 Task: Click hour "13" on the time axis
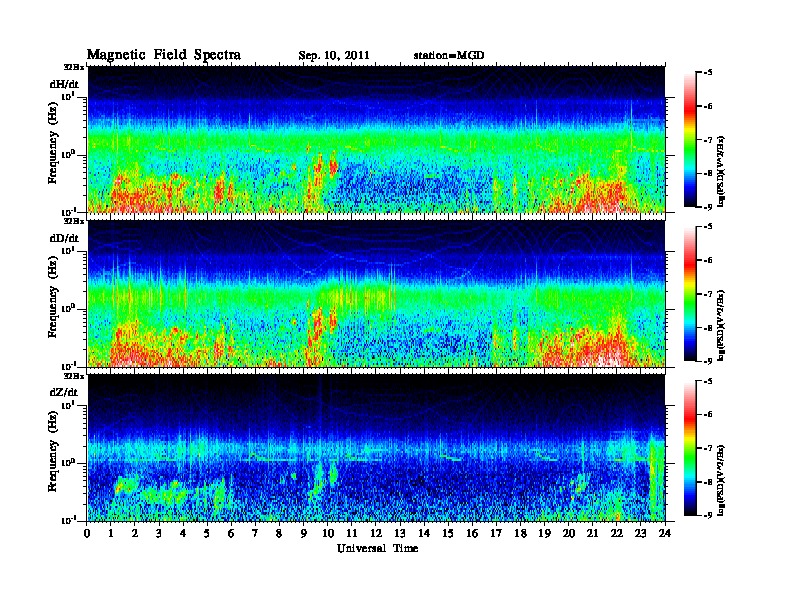tap(400, 533)
